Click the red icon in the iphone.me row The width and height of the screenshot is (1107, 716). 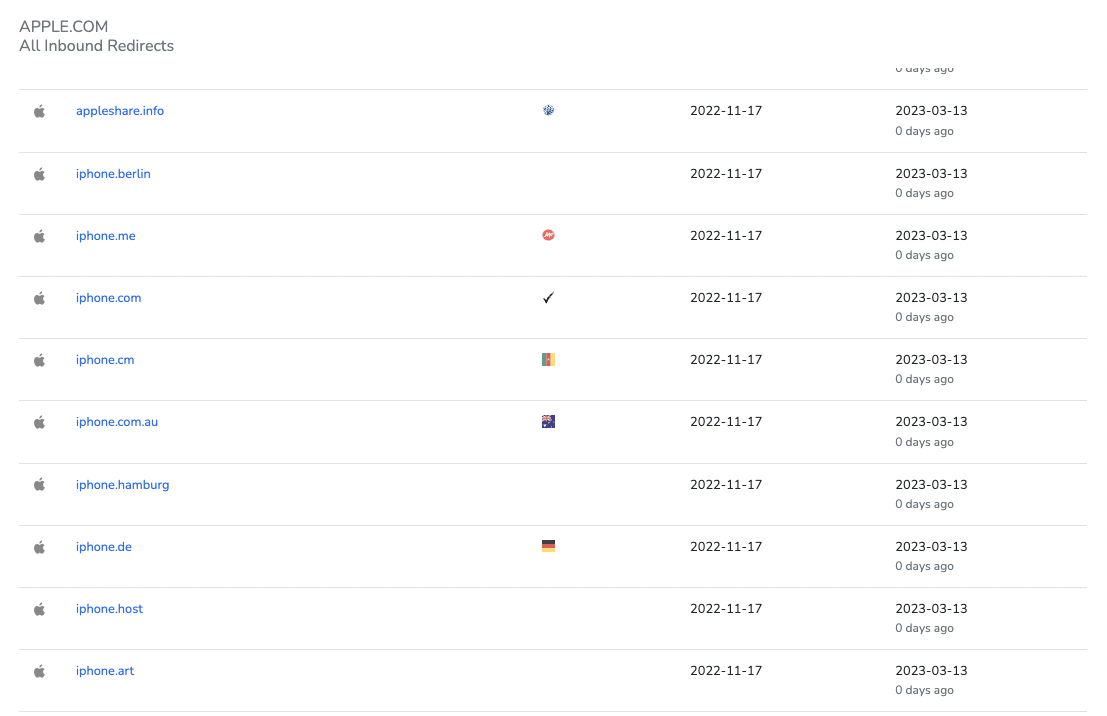point(548,236)
